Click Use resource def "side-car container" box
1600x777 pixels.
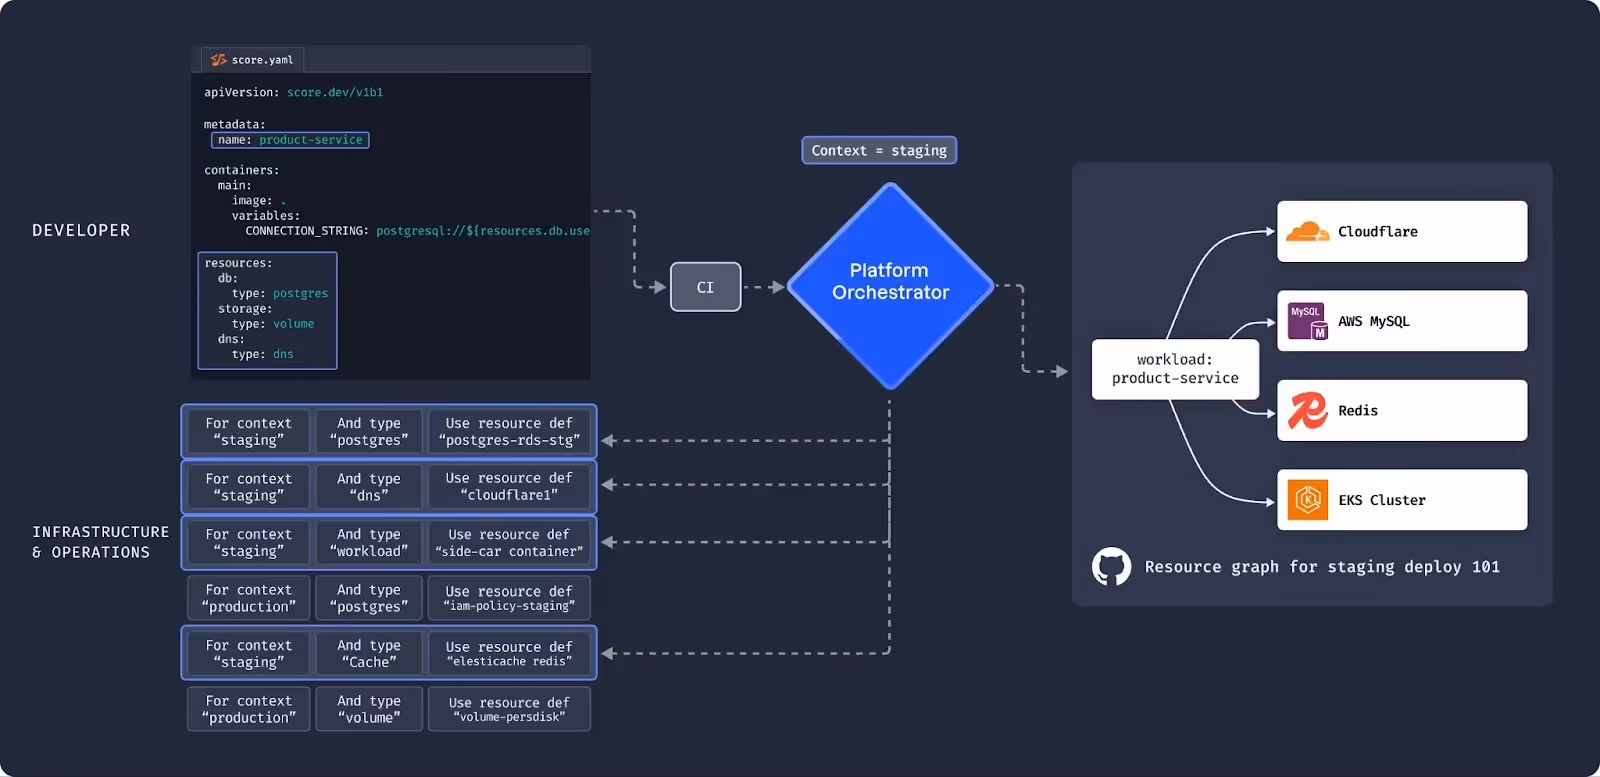(509, 542)
